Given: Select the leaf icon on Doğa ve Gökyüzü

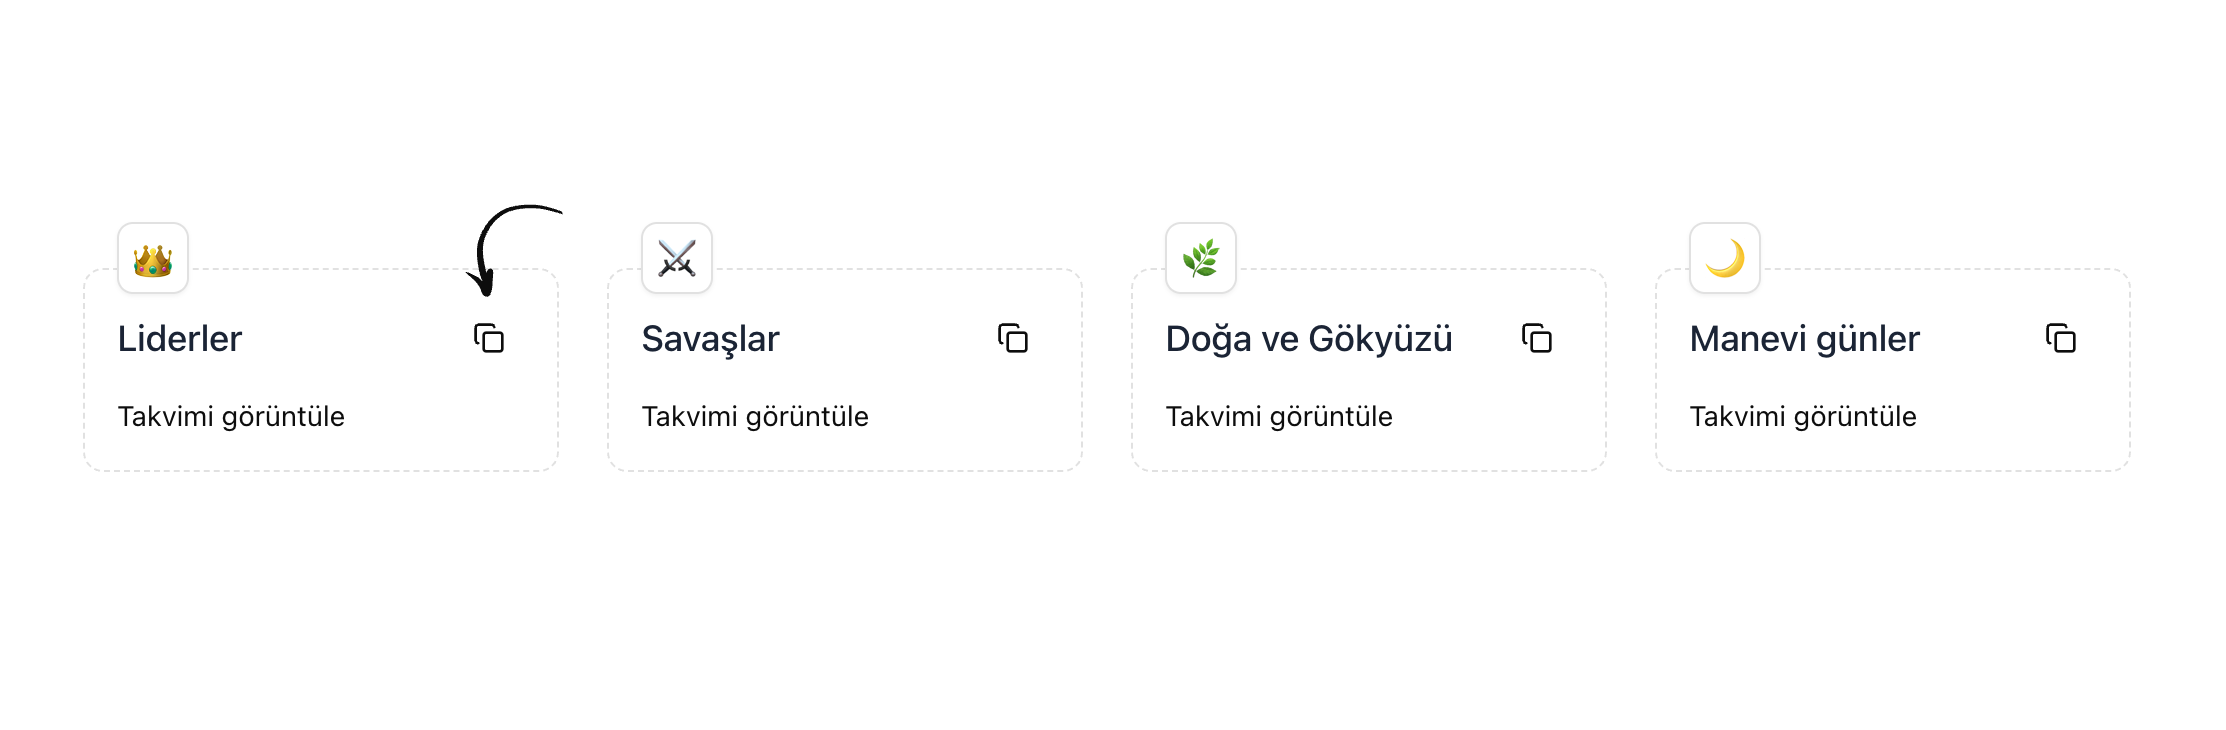Looking at the screenshot, I should 1200,258.
